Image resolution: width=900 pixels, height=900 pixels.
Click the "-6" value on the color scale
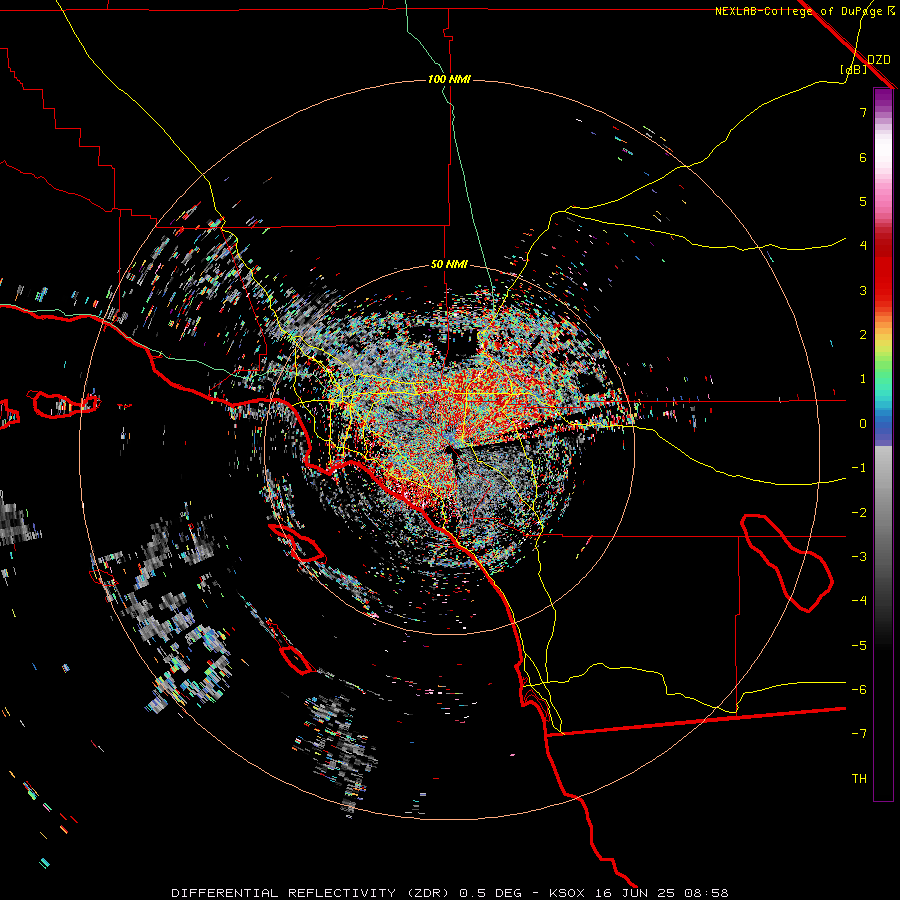coord(859,690)
